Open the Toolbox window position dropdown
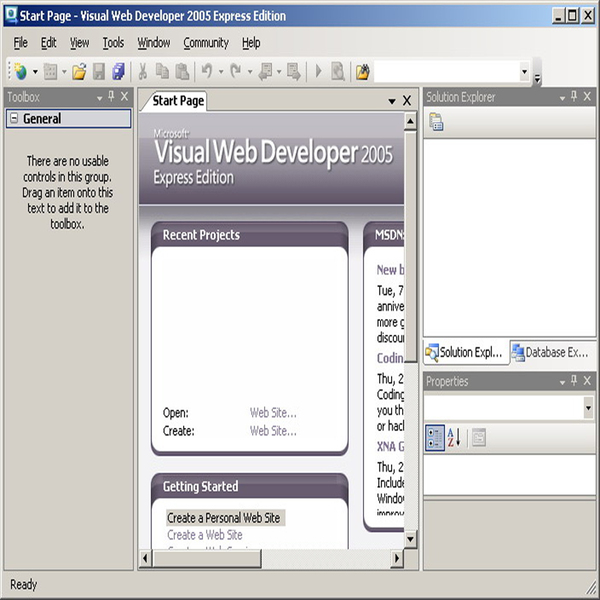The height and width of the screenshot is (600, 600). tap(99, 98)
